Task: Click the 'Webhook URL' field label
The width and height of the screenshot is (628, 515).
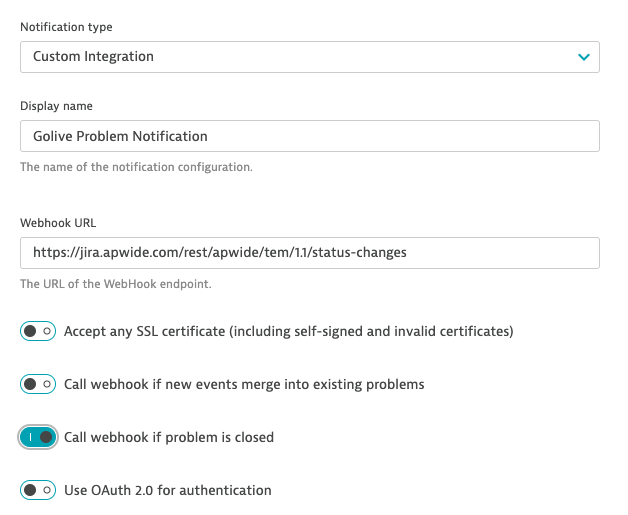Action: (57, 222)
